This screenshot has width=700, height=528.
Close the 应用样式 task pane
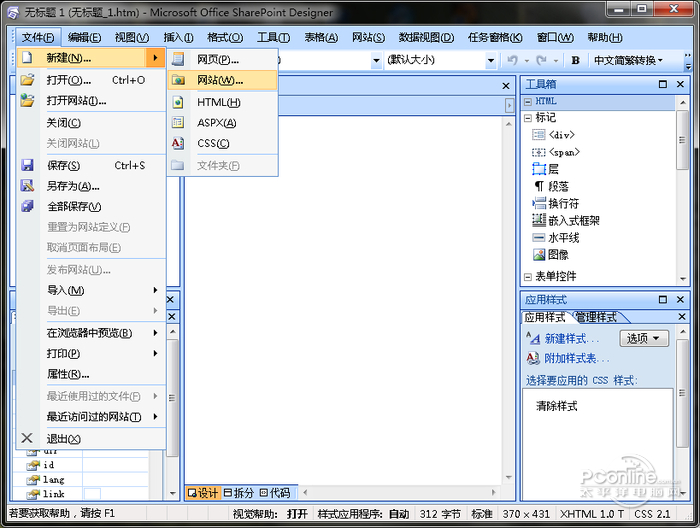point(680,299)
